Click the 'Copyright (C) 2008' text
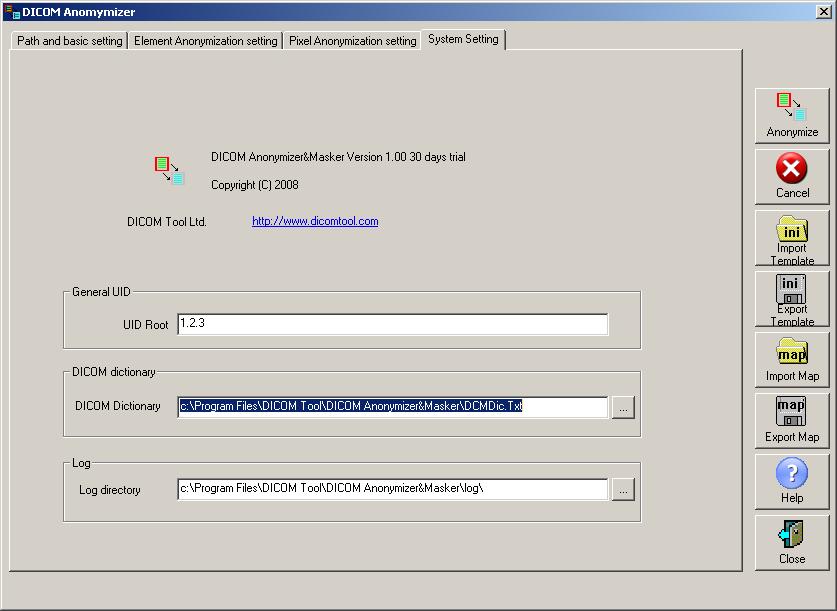 pyautogui.click(x=255, y=185)
